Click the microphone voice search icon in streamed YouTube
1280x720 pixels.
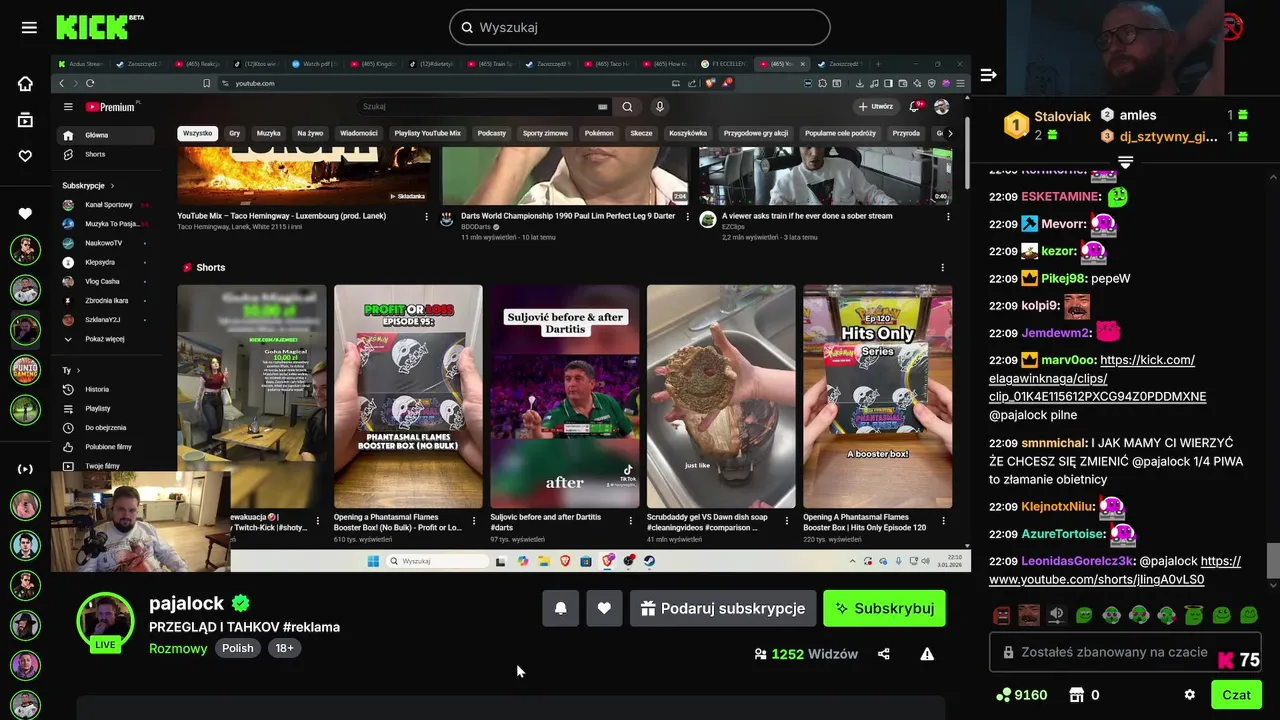click(659, 106)
